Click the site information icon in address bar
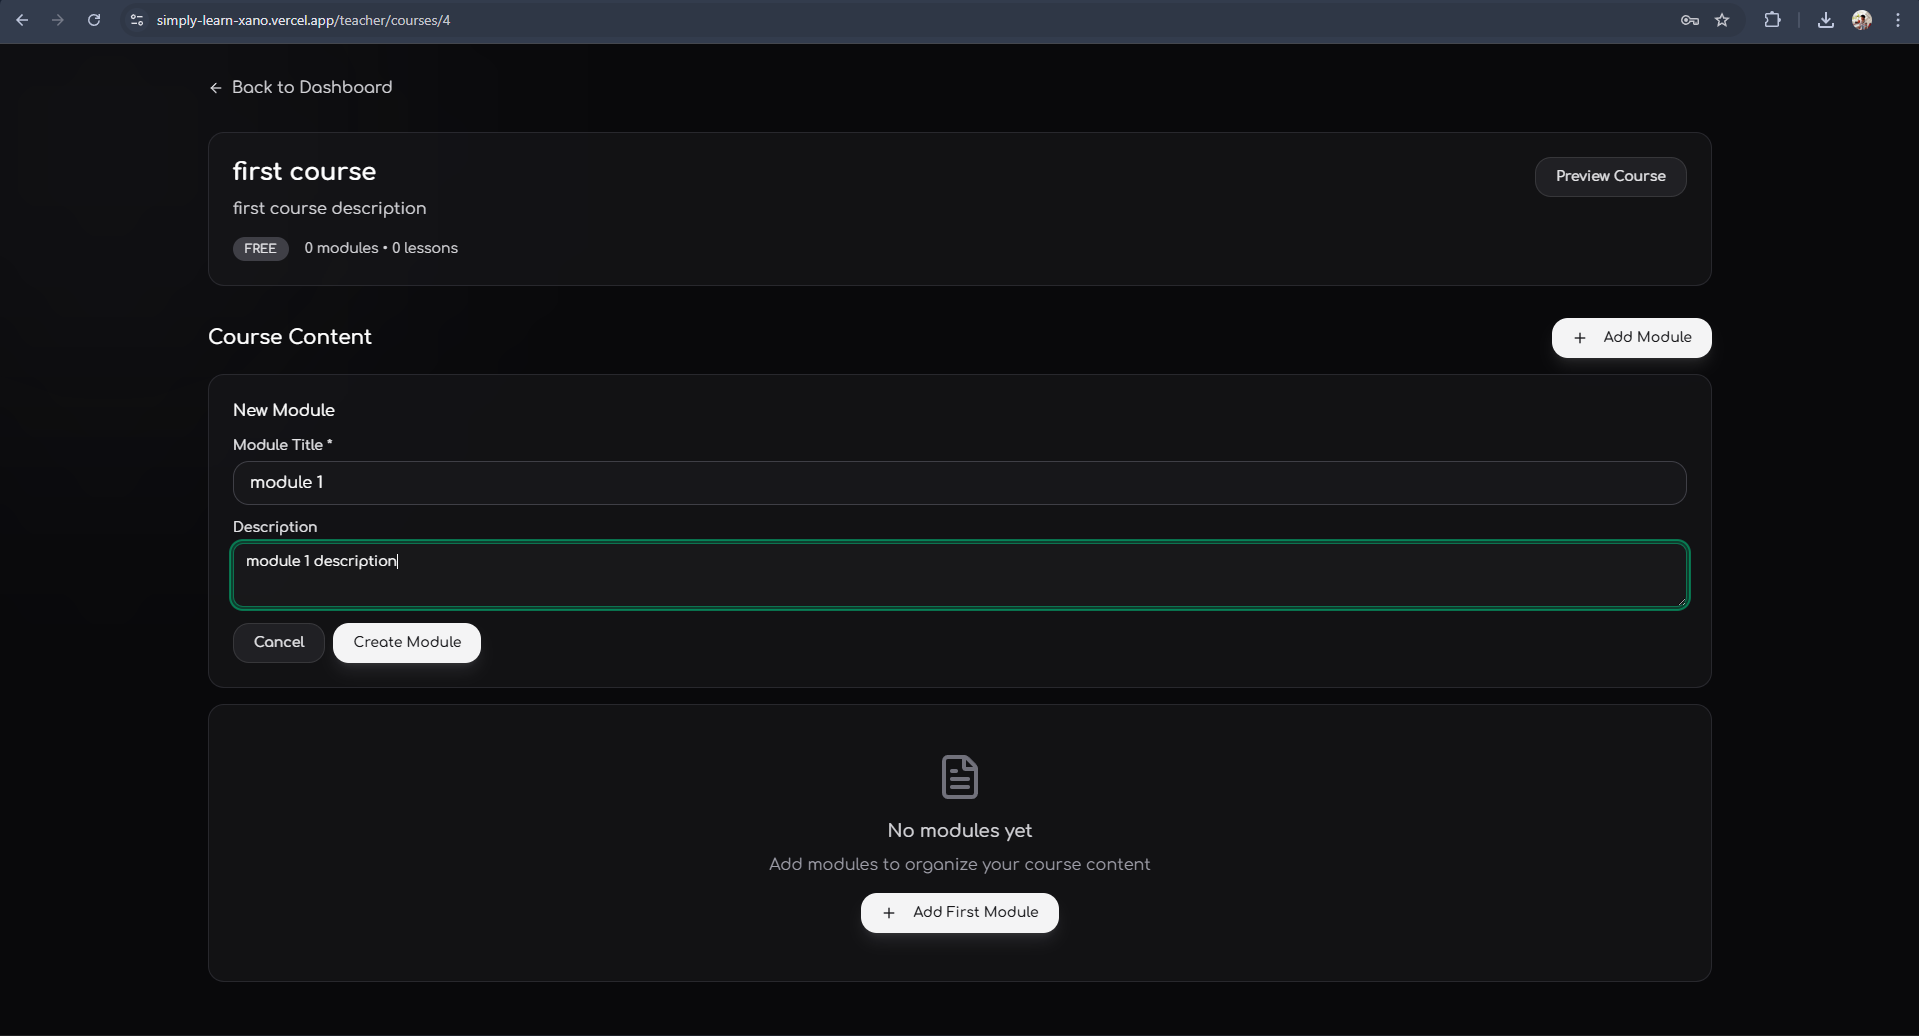This screenshot has height=1036, width=1919. [x=136, y=20]
